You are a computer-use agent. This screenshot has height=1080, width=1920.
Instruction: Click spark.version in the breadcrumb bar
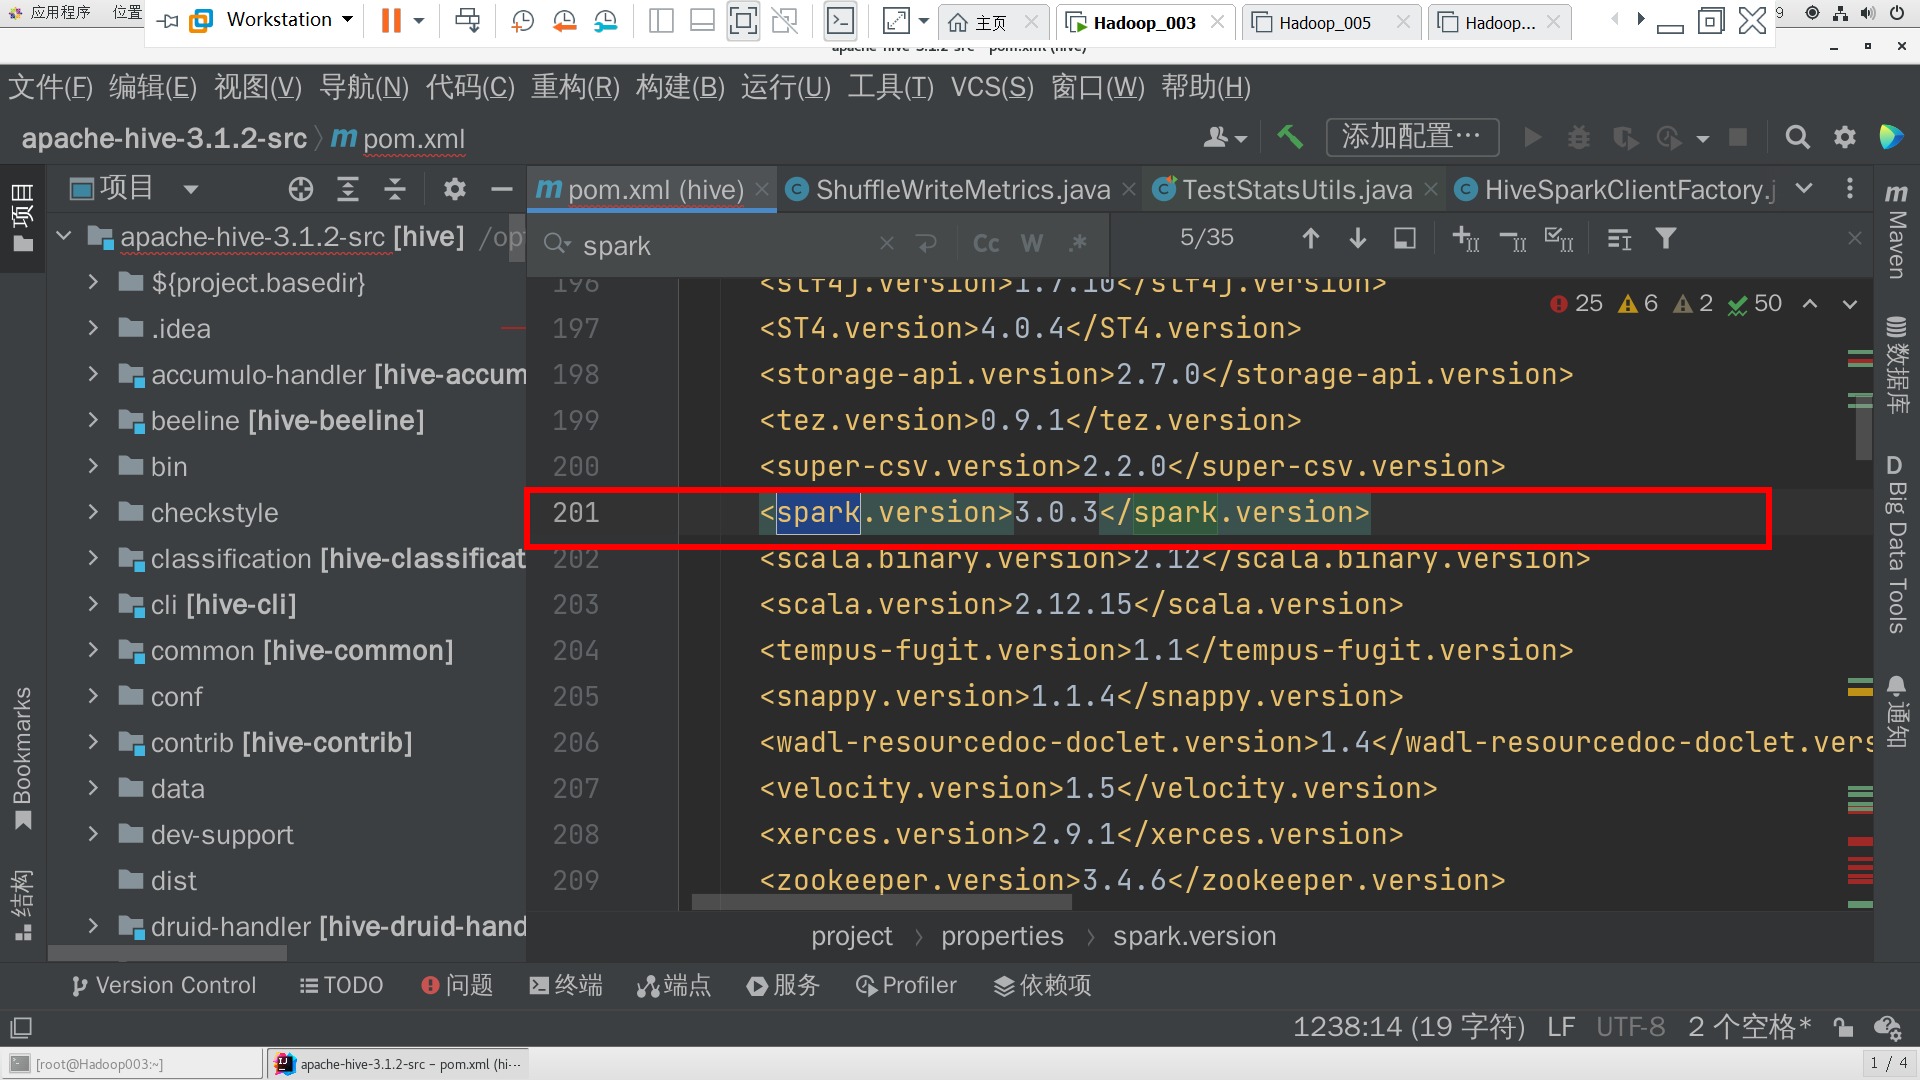[1194, 936]
